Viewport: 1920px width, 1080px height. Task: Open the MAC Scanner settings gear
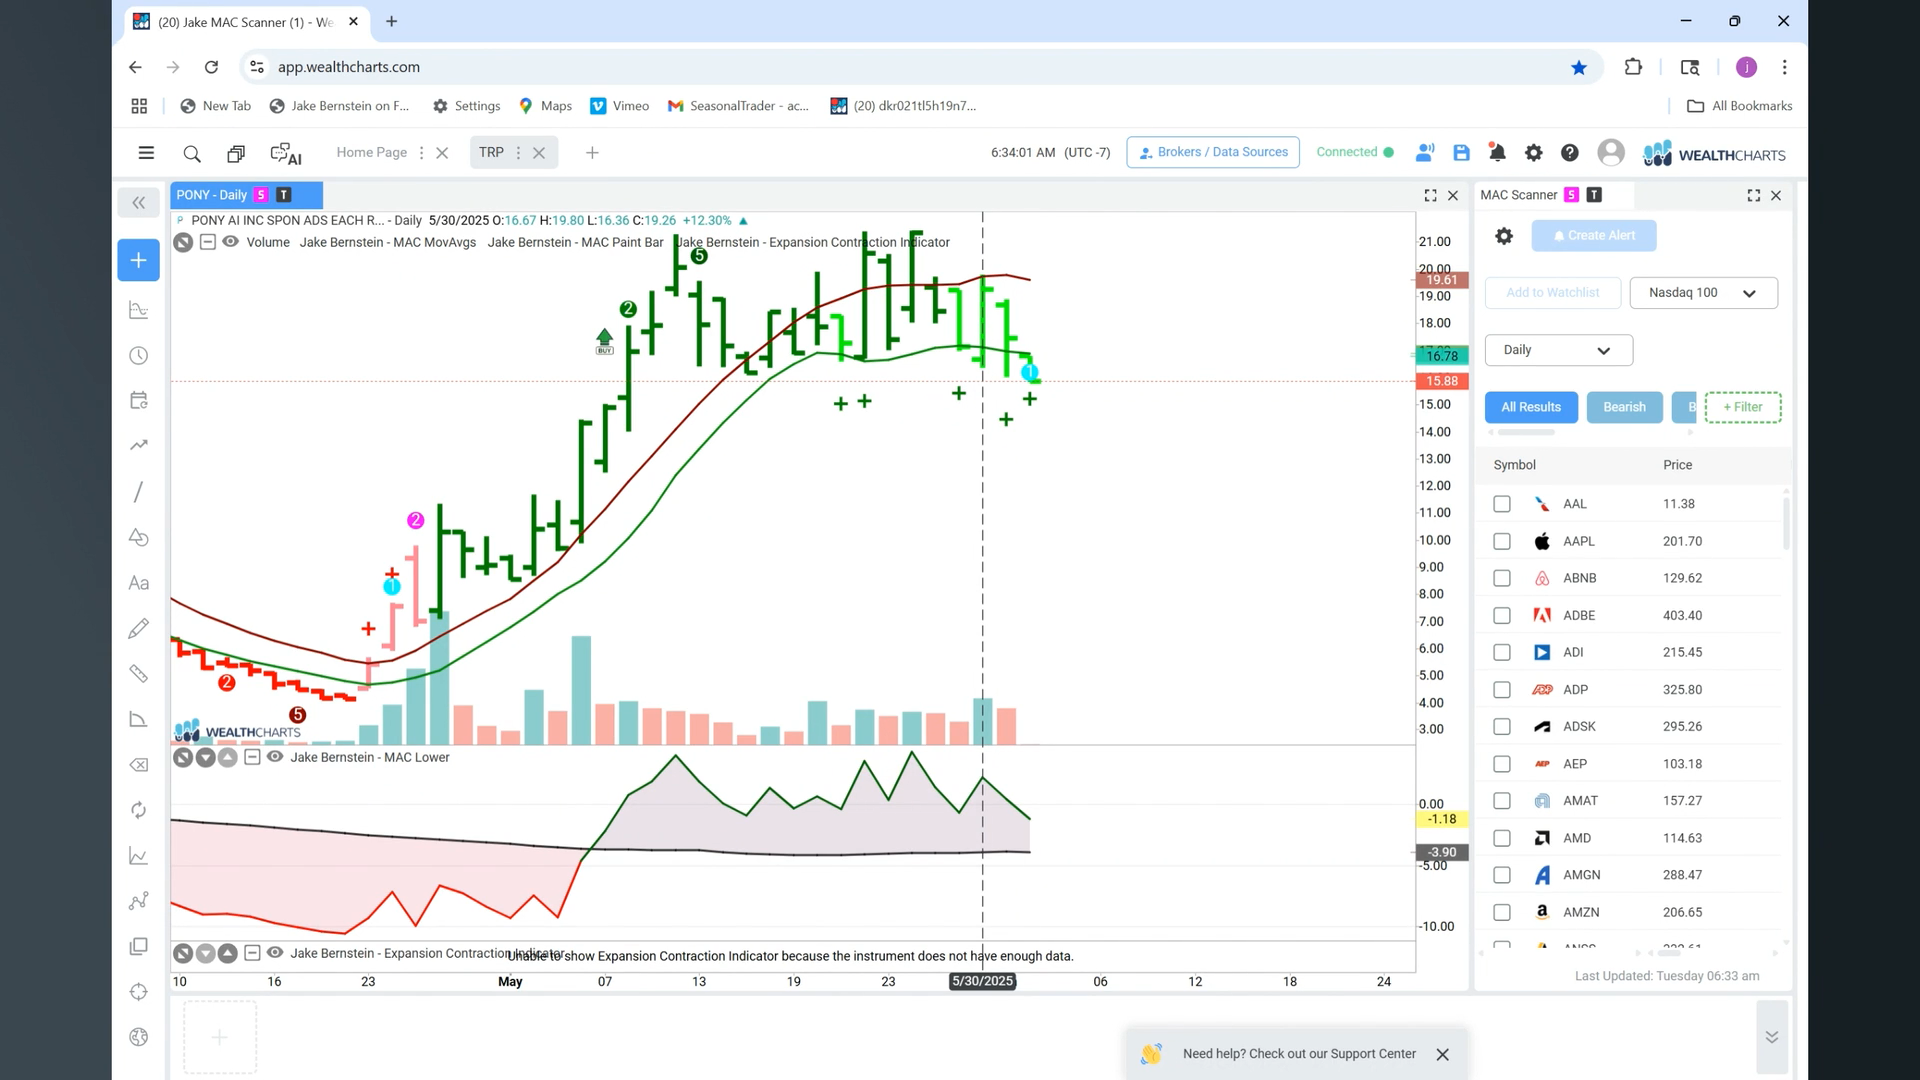(1503, 236)
